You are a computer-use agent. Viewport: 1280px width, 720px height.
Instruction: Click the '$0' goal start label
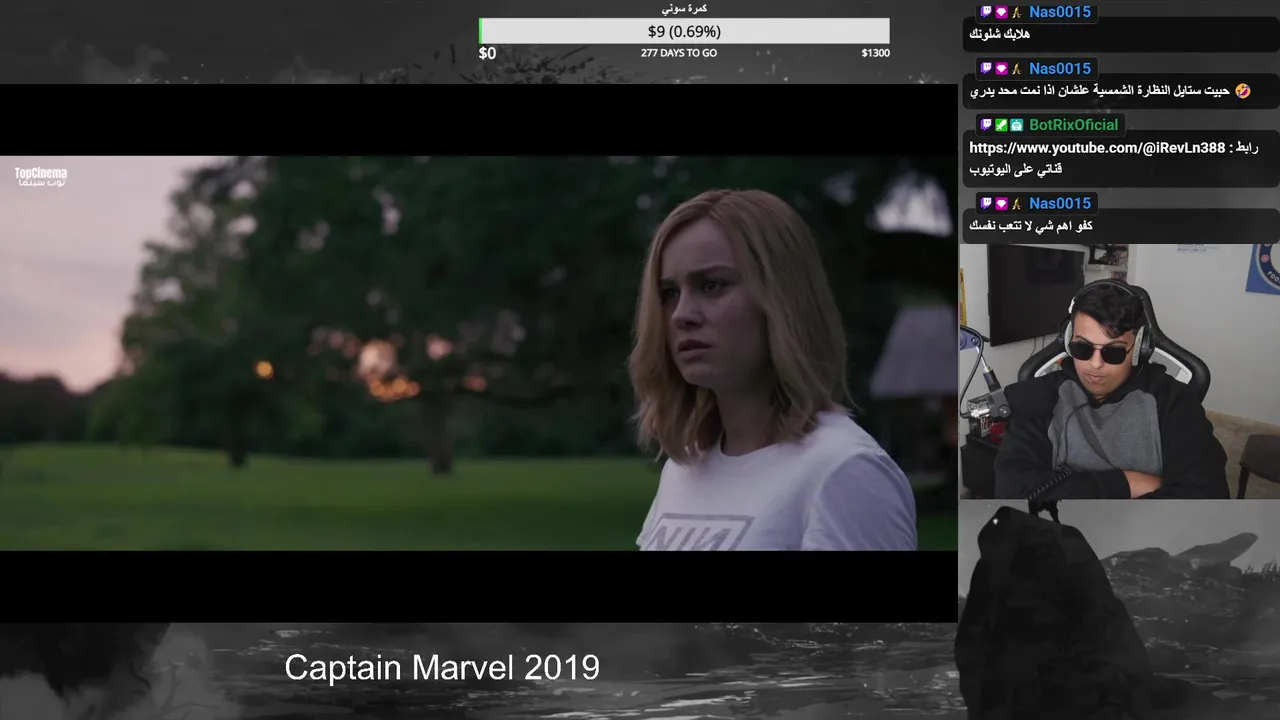tap(487, 53)
